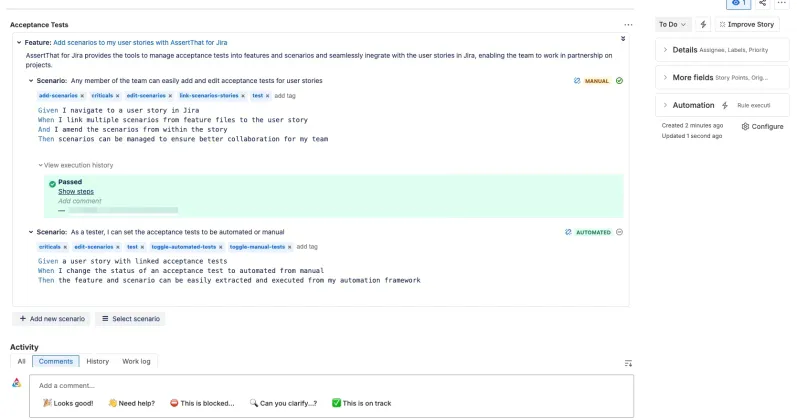
Task: Click Add comment in Passed execution
Action: 80,201
